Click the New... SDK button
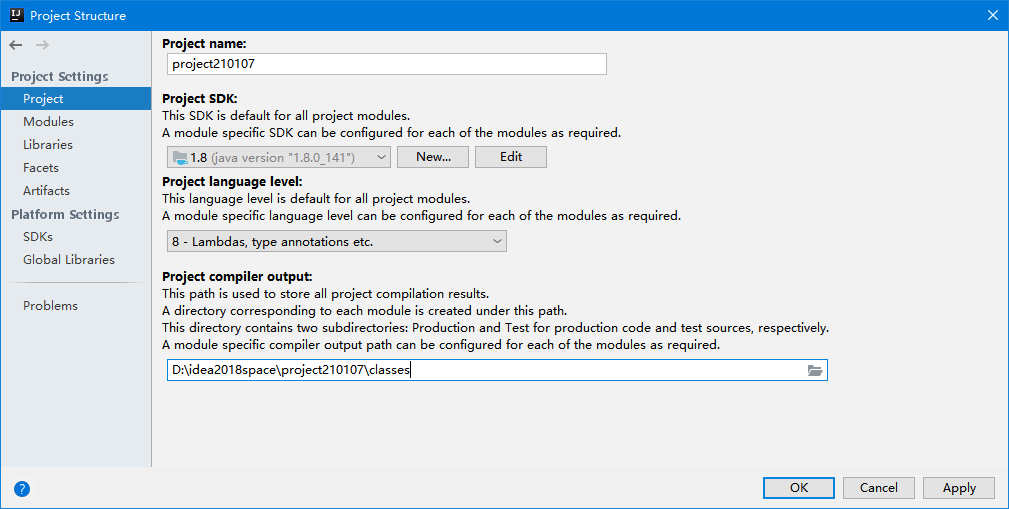Screen dimensions: 1009x509 pos(432,157)
